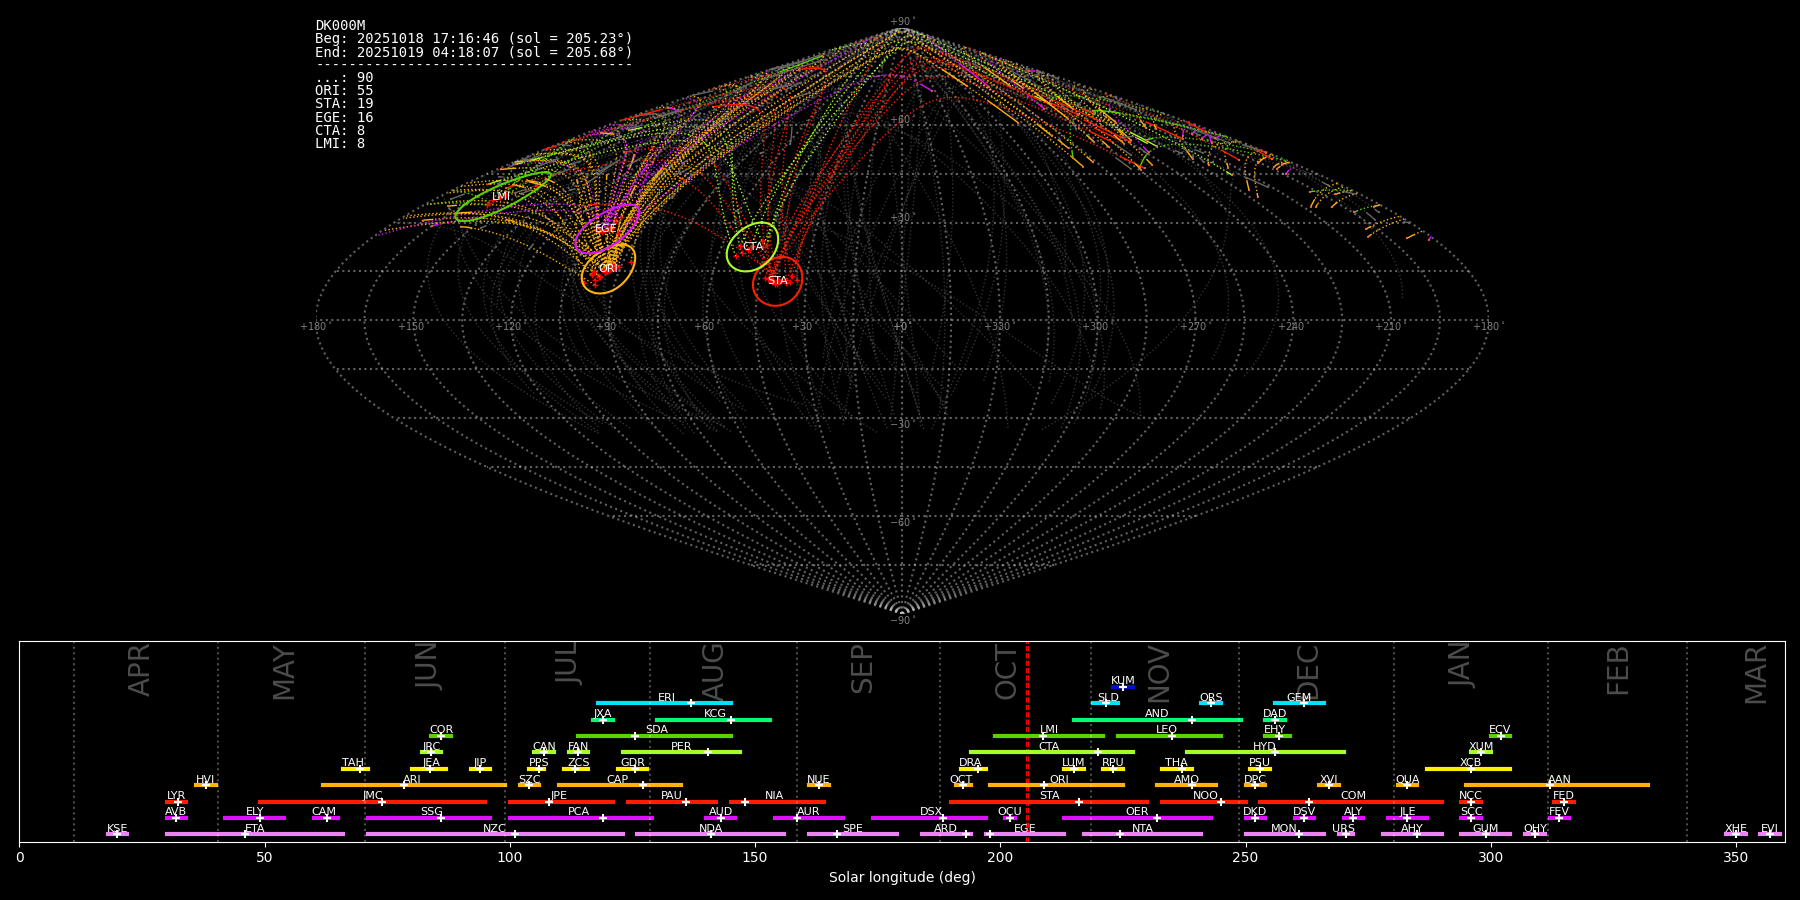This screenshot has width=1800, height=900.
Task: Select the CTA radiant circle on map
Action: pos(752,246)
